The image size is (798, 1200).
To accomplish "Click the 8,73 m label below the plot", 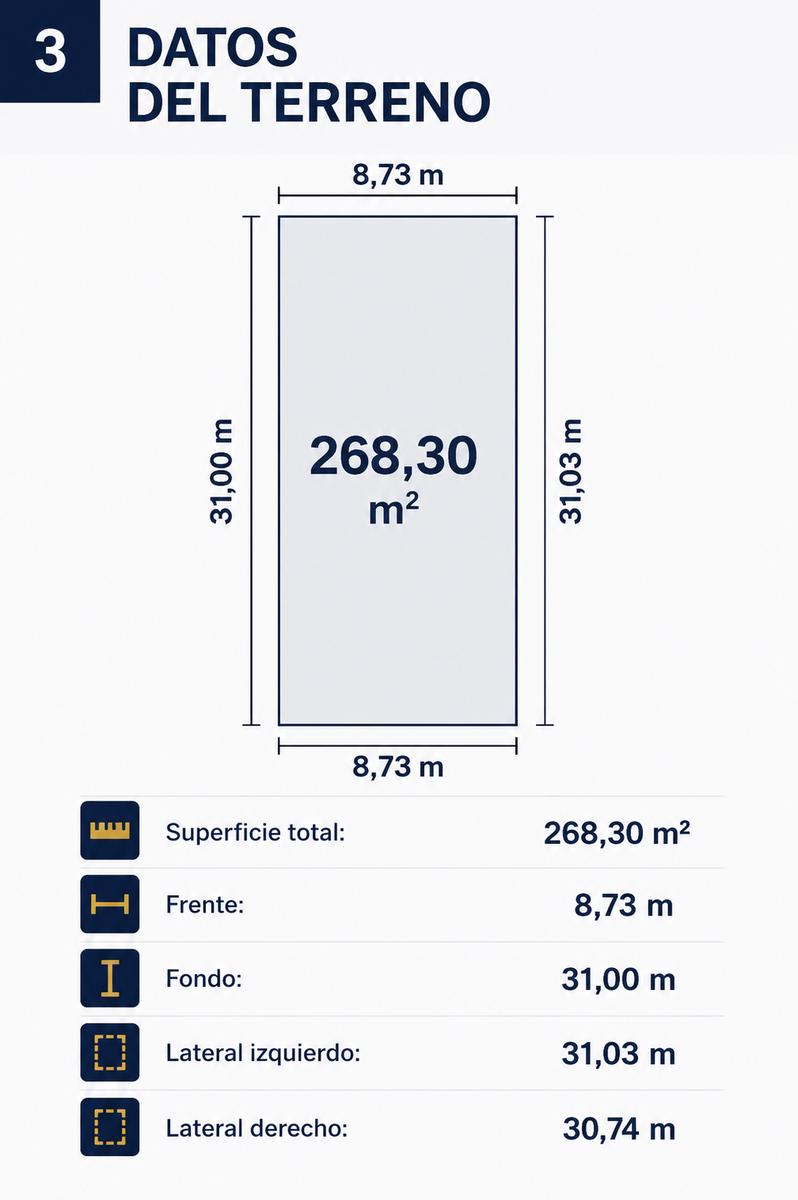I will (x=398, y=767).
